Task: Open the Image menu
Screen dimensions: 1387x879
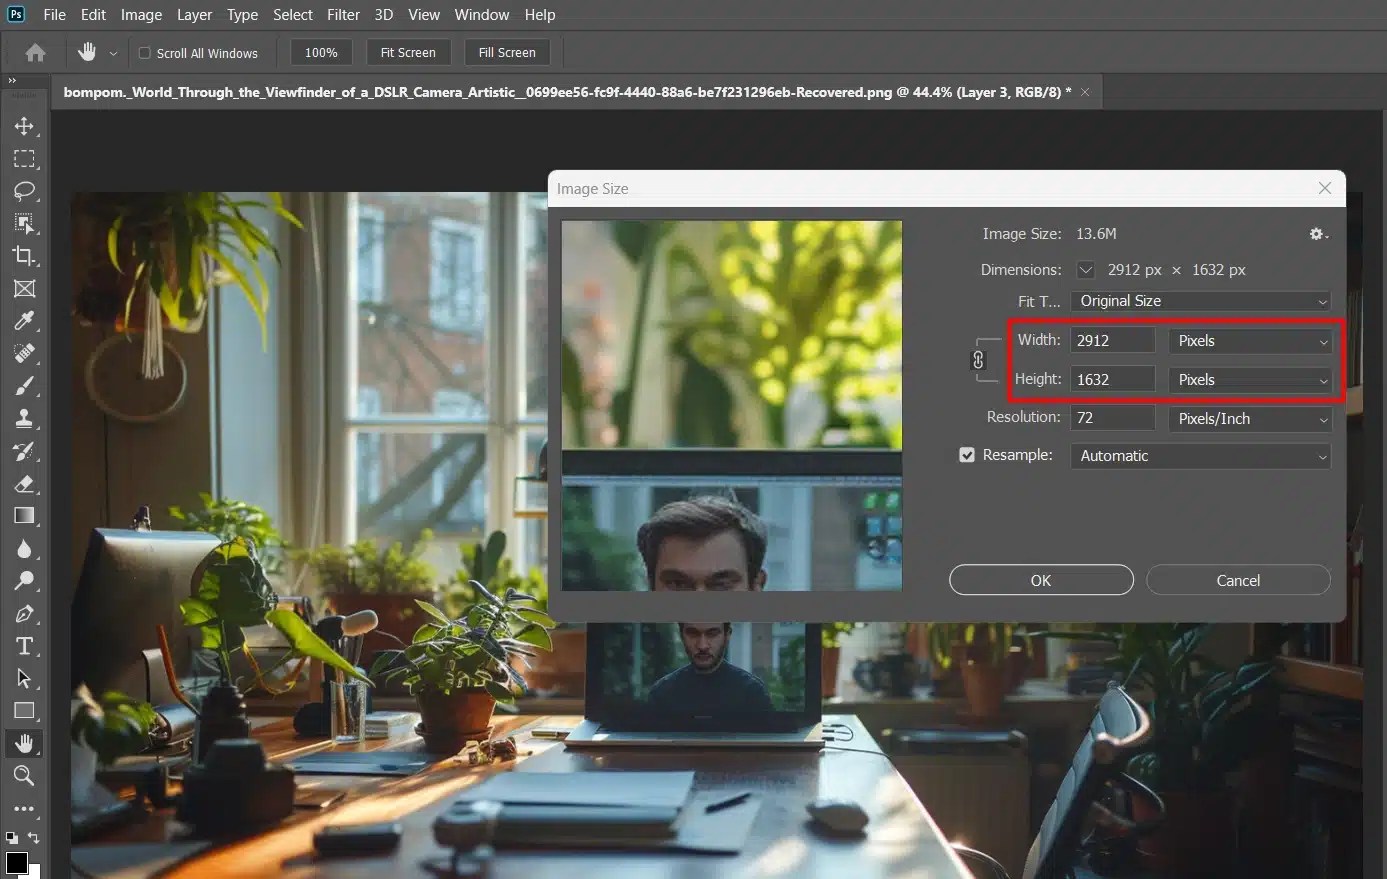Action: coord(141,15)
